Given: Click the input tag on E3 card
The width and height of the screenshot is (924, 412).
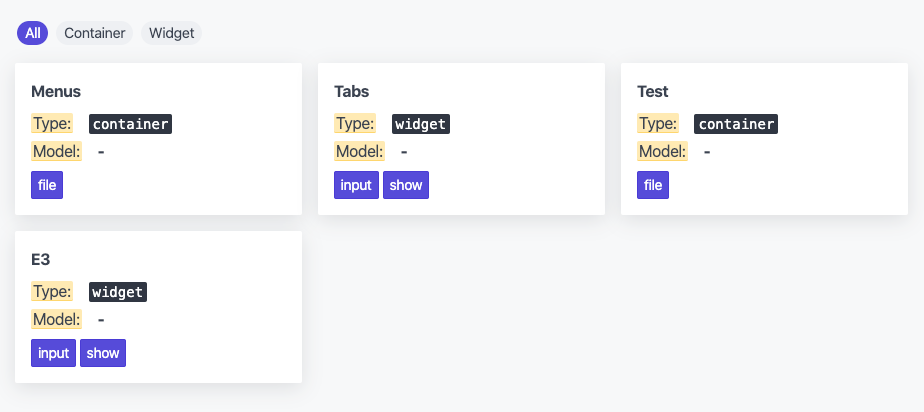Looking at the screenshot, I should tap(54, 353).
